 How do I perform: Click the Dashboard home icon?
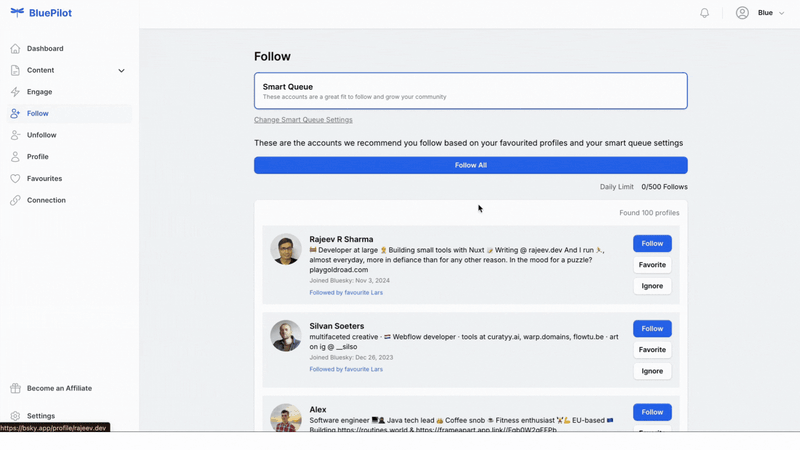15,48
